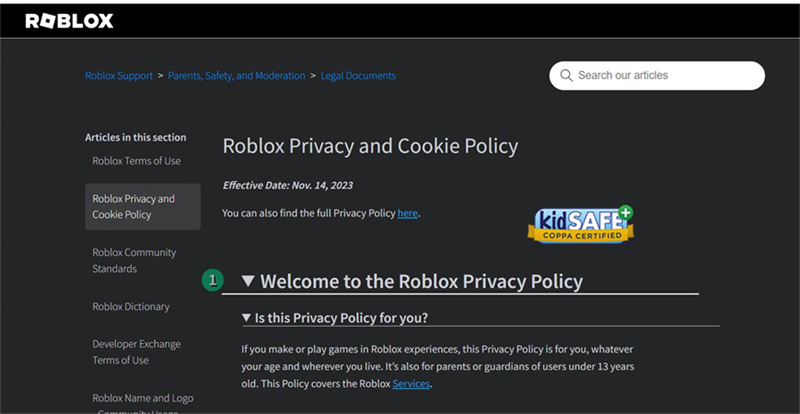Open Roblox Community Standards article

tap(134, 260)
